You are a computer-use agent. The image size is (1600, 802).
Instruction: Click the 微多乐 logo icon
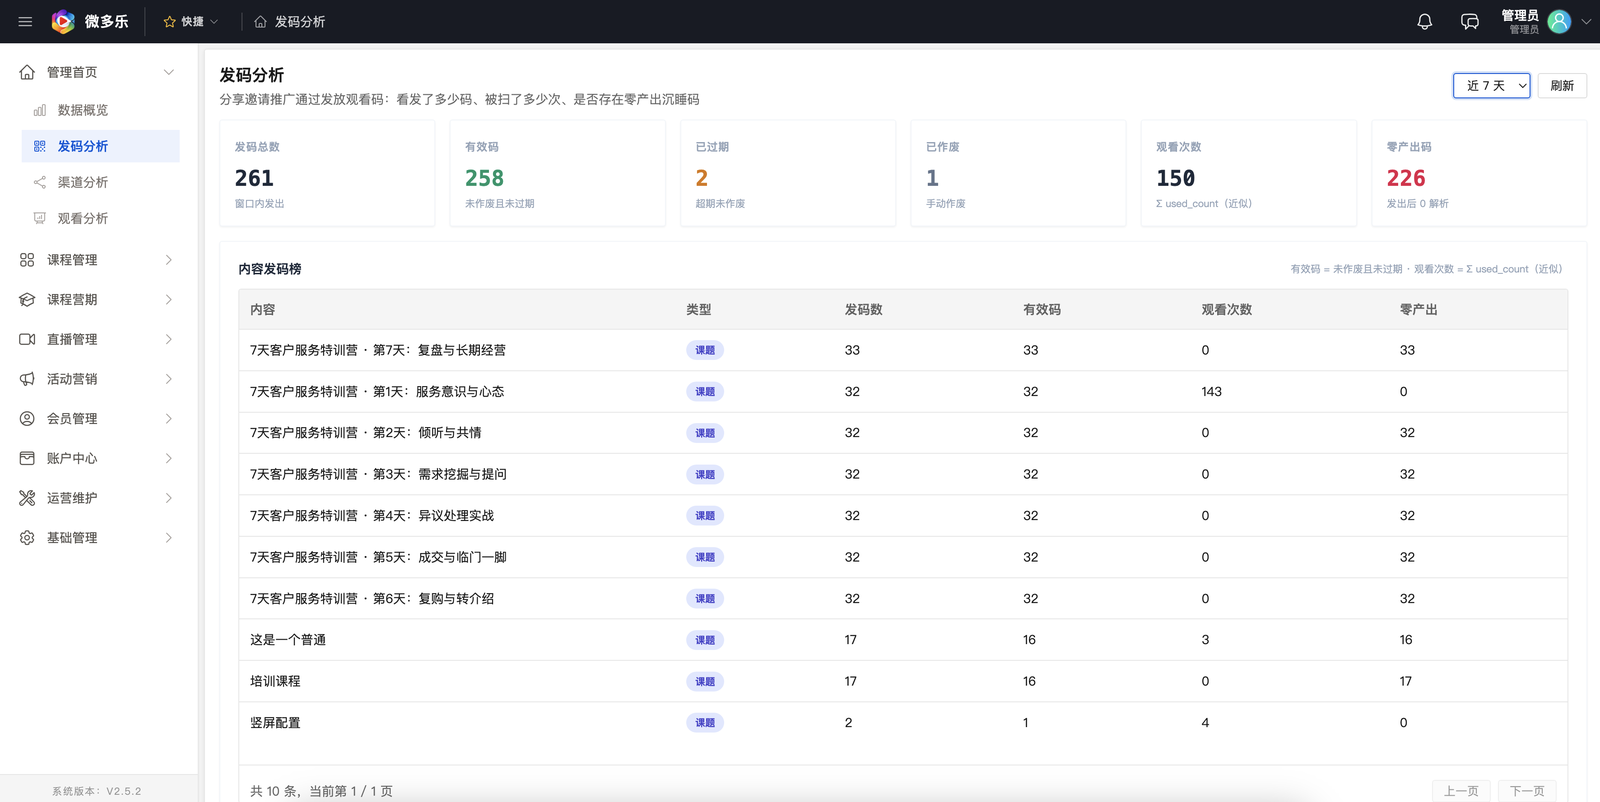click(63, 21)
